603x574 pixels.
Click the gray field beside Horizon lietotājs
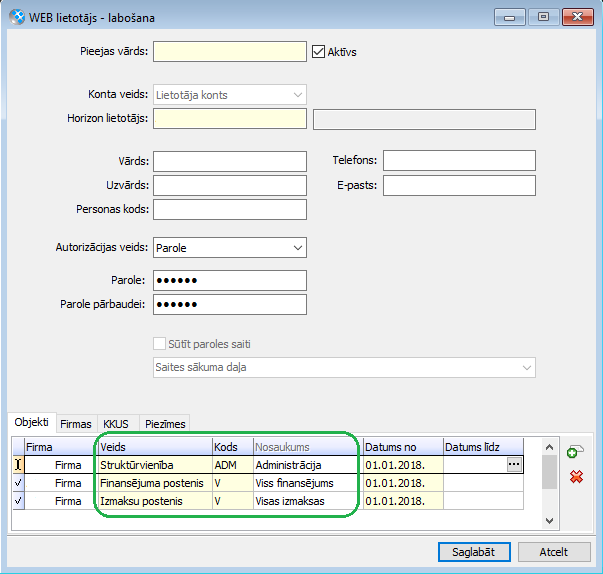click(424, 119)
